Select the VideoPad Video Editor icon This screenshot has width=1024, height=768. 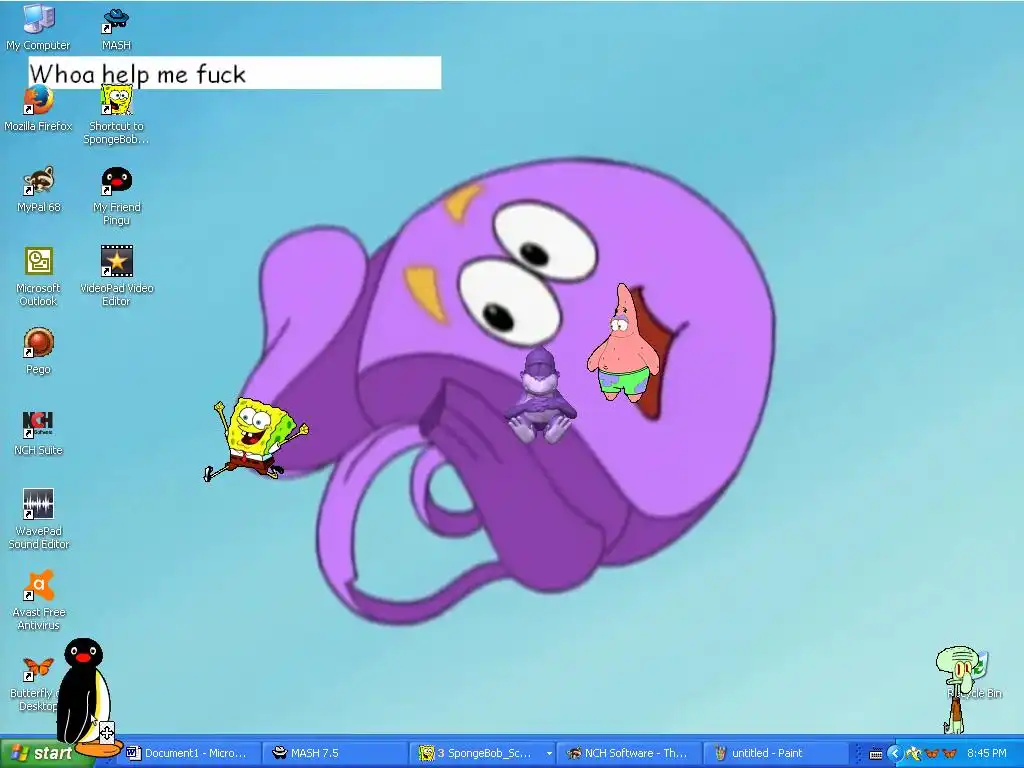116,277
